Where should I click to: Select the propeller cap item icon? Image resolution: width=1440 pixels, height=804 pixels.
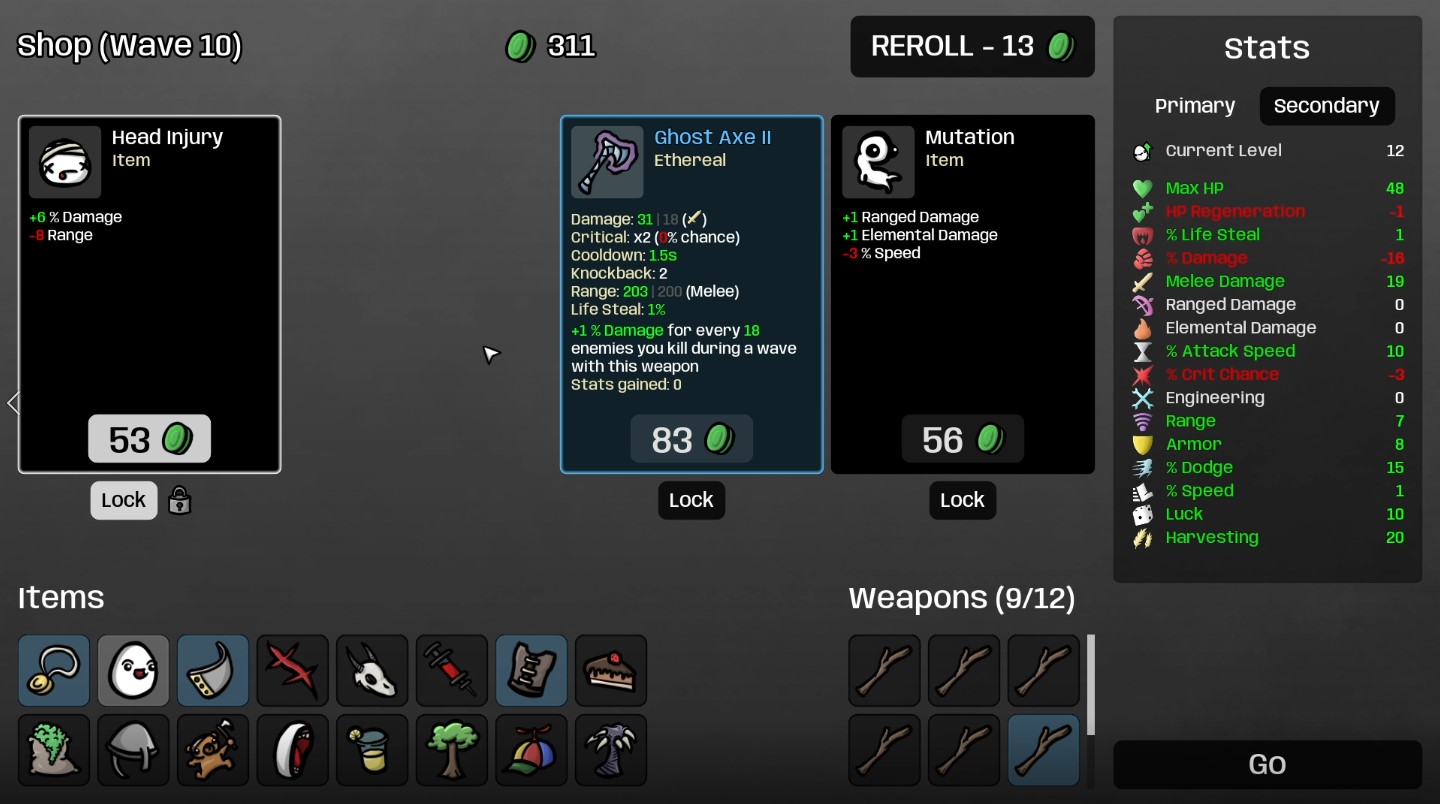pyautogui.click(x=532, y=750)
